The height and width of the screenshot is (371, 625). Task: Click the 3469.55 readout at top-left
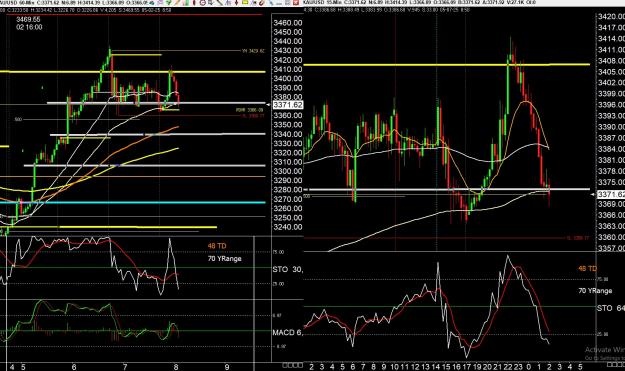tap(28, 20)
